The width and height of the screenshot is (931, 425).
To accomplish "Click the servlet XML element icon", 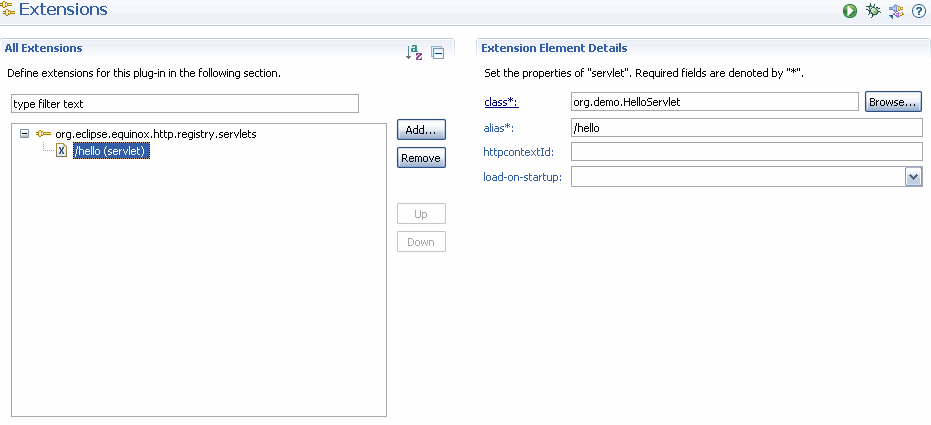I will [62, 151].
